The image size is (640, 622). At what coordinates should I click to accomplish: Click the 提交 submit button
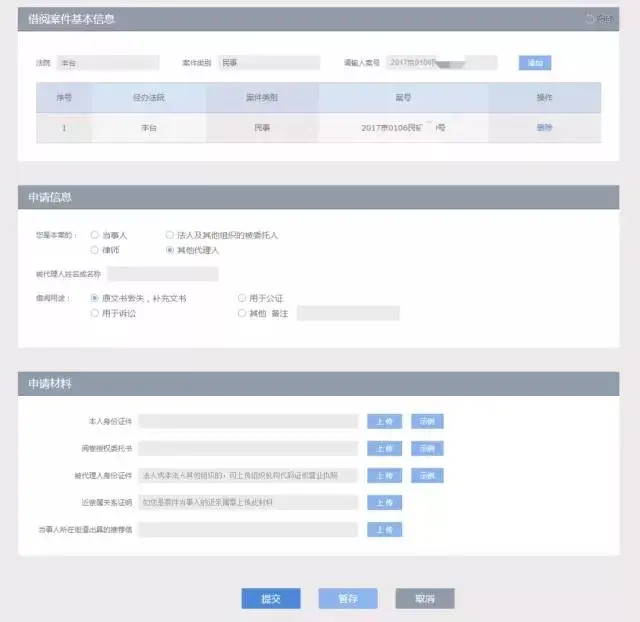click(x=271, y=599)
